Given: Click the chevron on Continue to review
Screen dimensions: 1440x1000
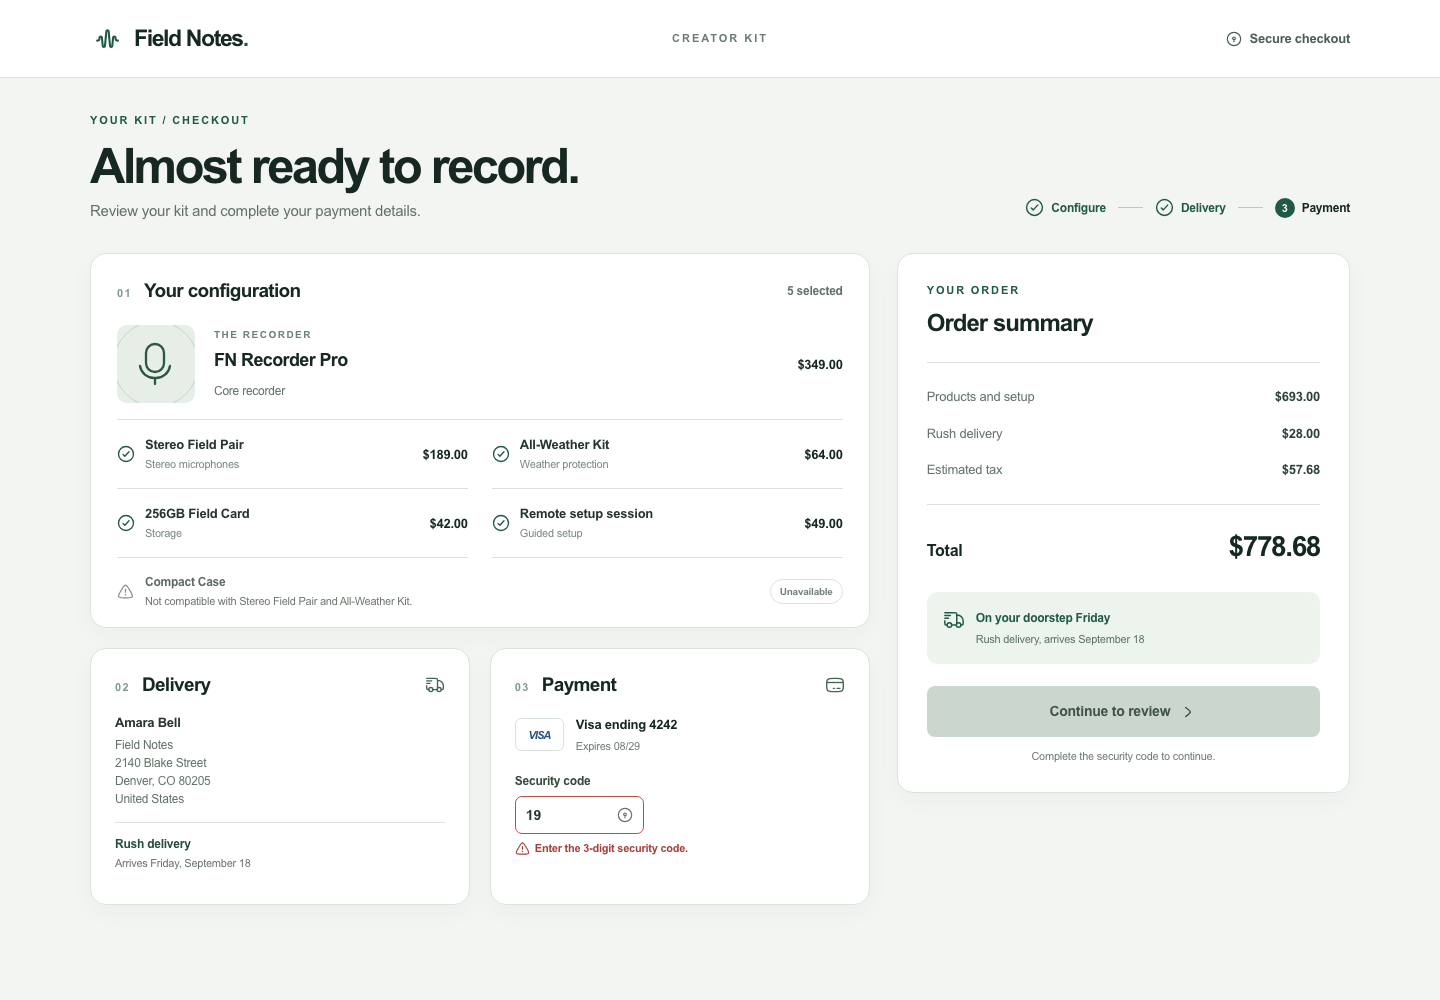Looking at the screenshot, I should 1188,712.
